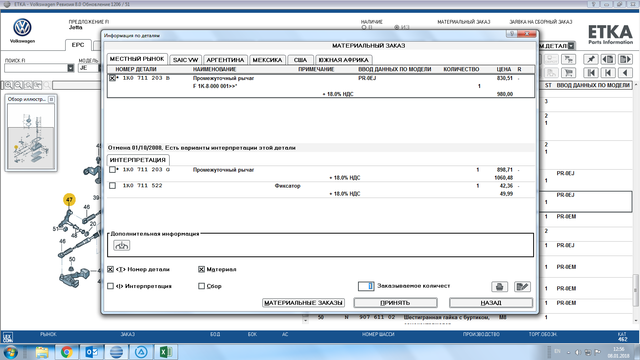640x360 pixels.
Task: Click the КОЛИЧЕСТВО column header
Action: tap(461, 69)
